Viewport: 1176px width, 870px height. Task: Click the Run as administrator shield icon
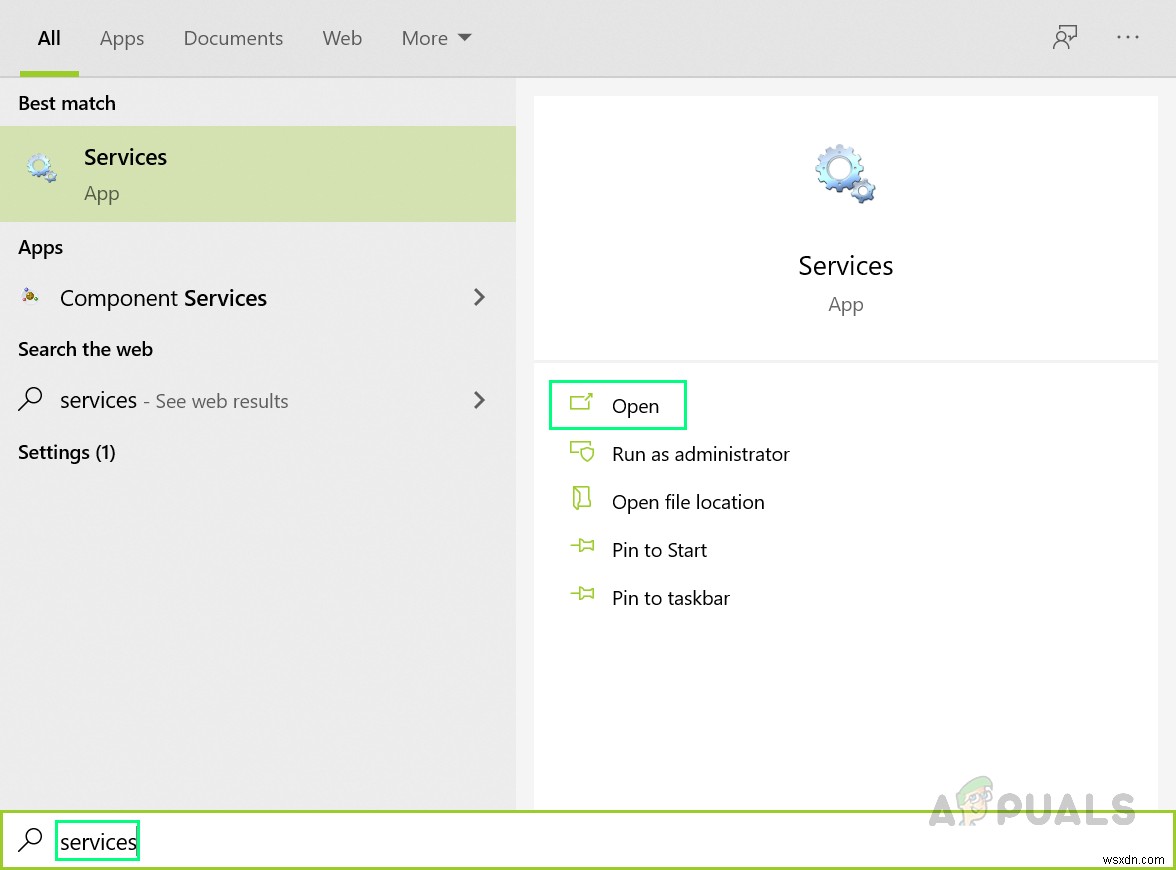pos(582,451)
